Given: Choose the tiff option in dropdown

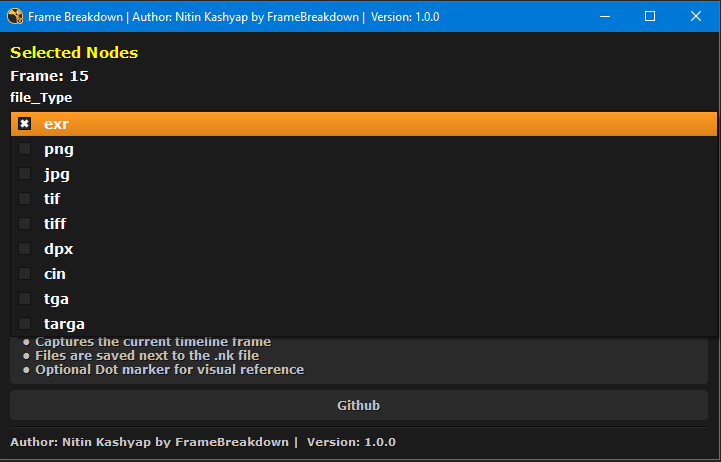Looking at the screenshot, I should [54, 224].
